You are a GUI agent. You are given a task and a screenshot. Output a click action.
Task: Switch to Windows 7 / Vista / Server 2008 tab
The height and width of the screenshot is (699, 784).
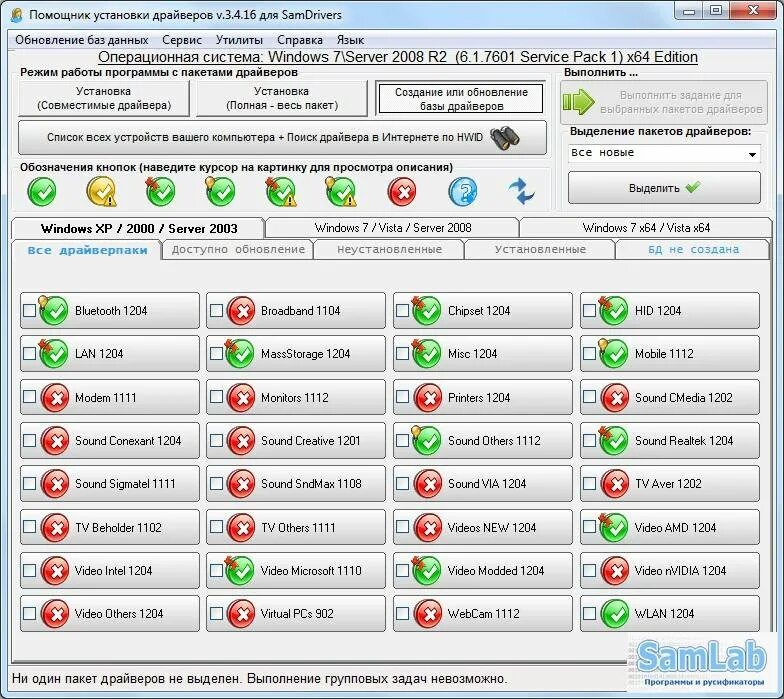[x=392, y=228]
